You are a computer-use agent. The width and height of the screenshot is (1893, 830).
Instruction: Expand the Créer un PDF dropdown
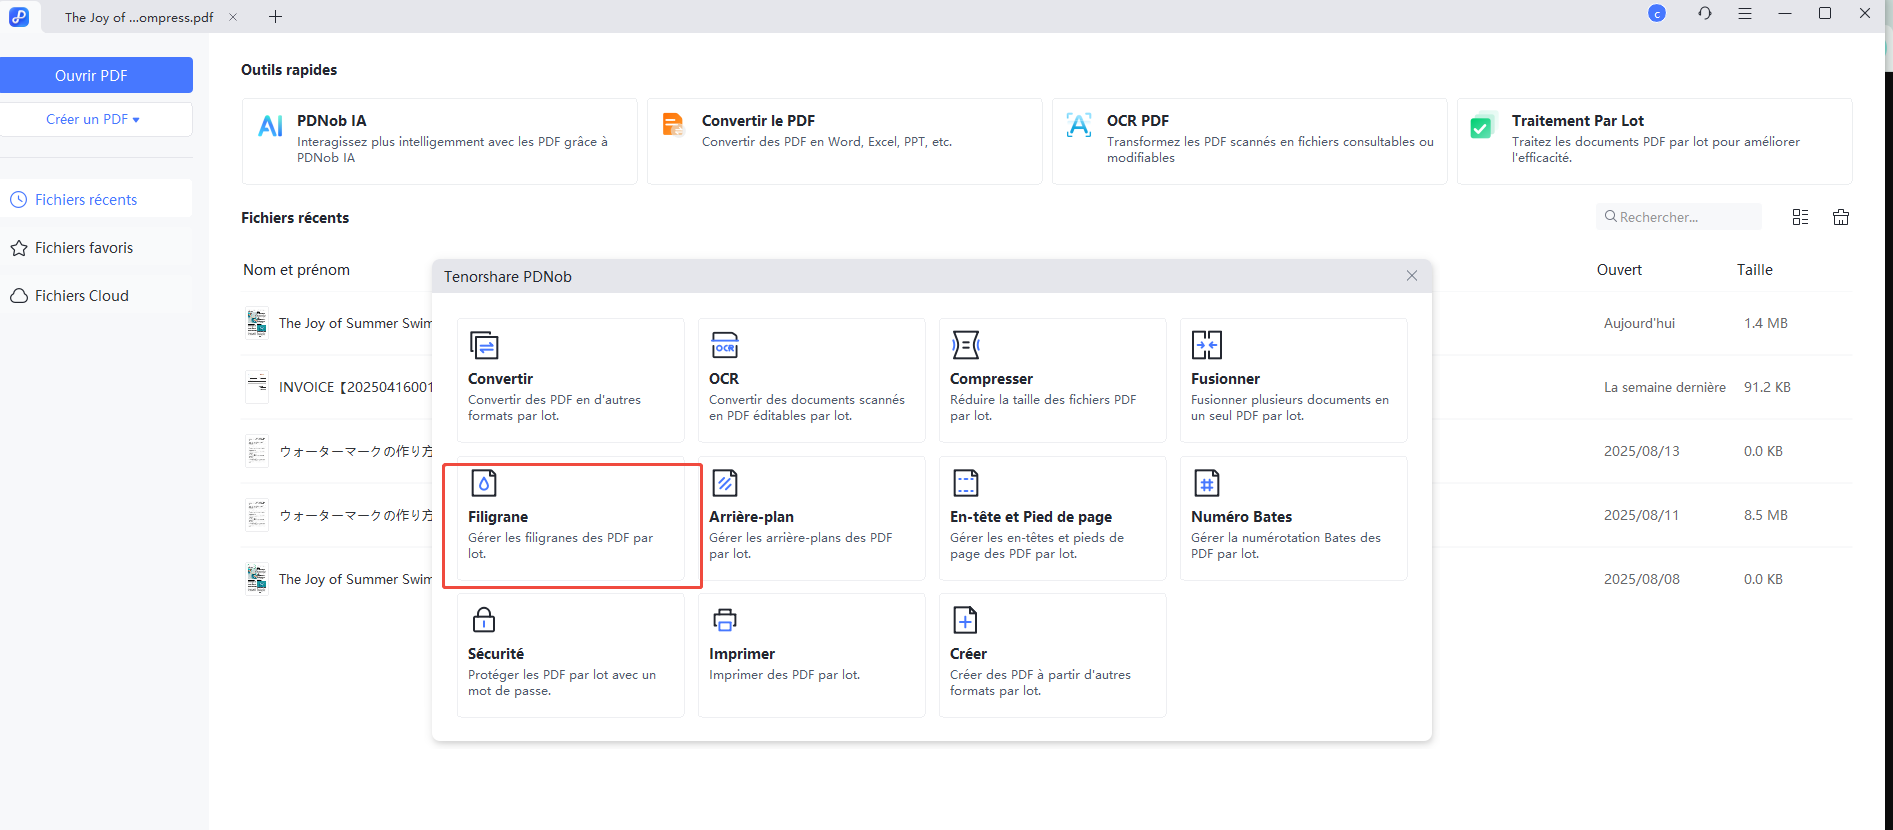pyautogui.click(x=93, y=119)
